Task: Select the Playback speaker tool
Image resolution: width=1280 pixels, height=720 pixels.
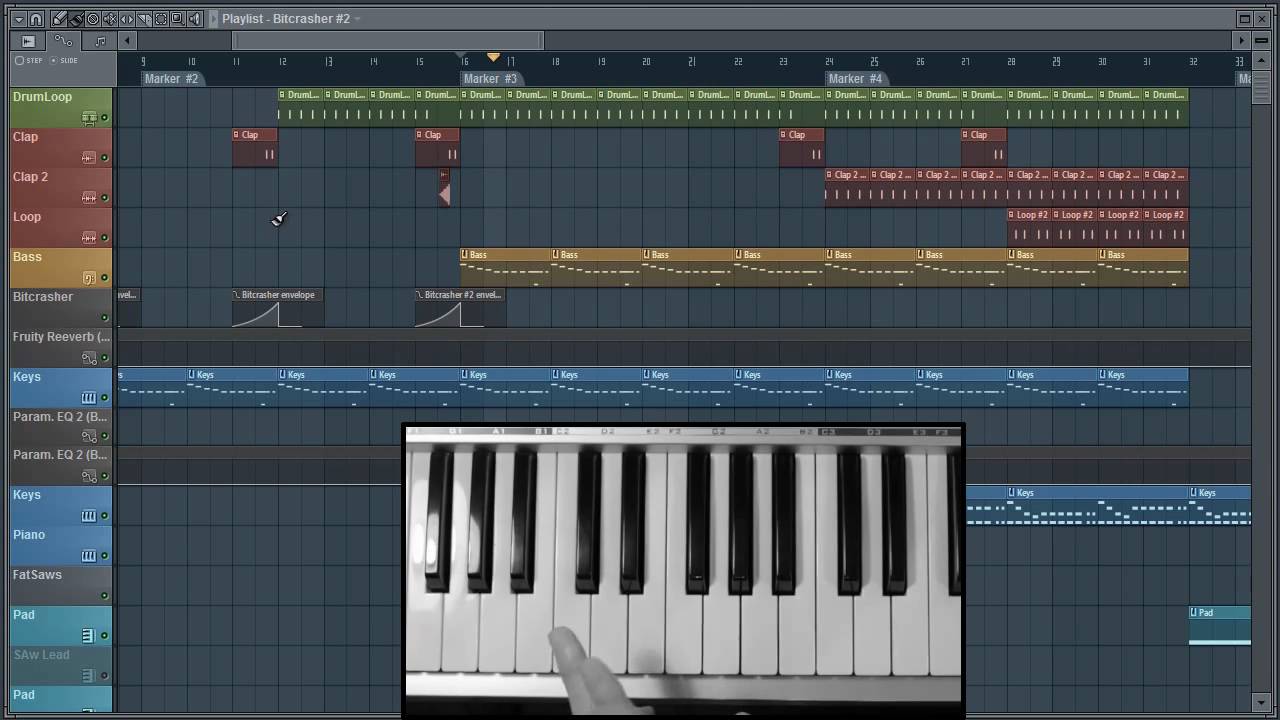Action: tap(195, 19)
